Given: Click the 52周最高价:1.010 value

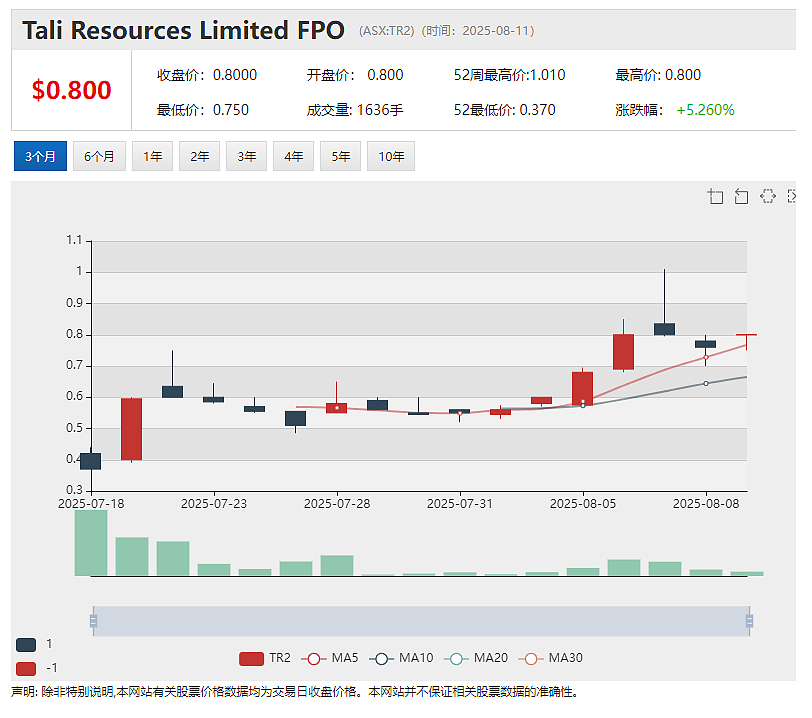Looking at the screenshot, I should click(510, 75).
